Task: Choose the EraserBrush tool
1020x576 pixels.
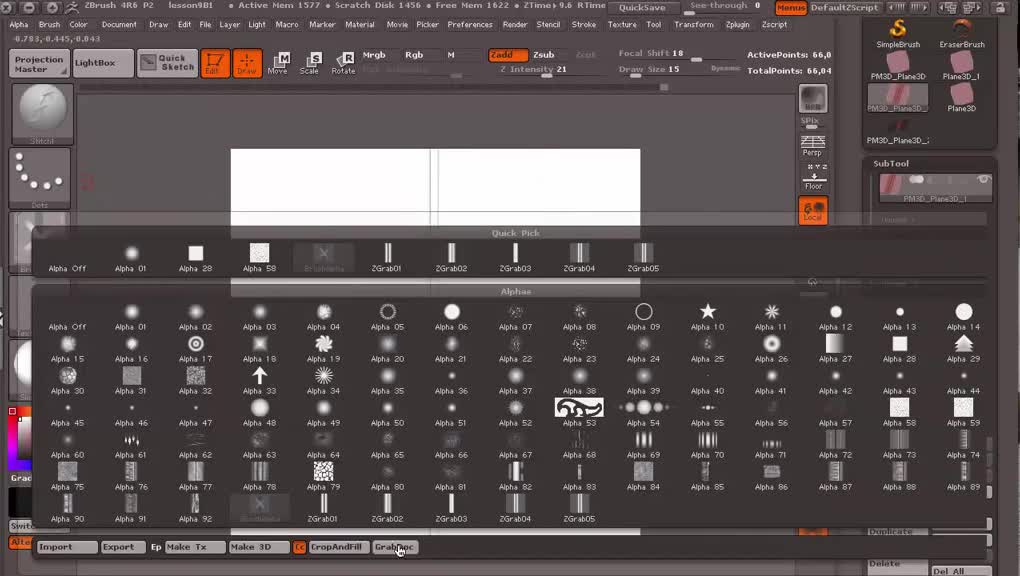Action: pos(962,34)
